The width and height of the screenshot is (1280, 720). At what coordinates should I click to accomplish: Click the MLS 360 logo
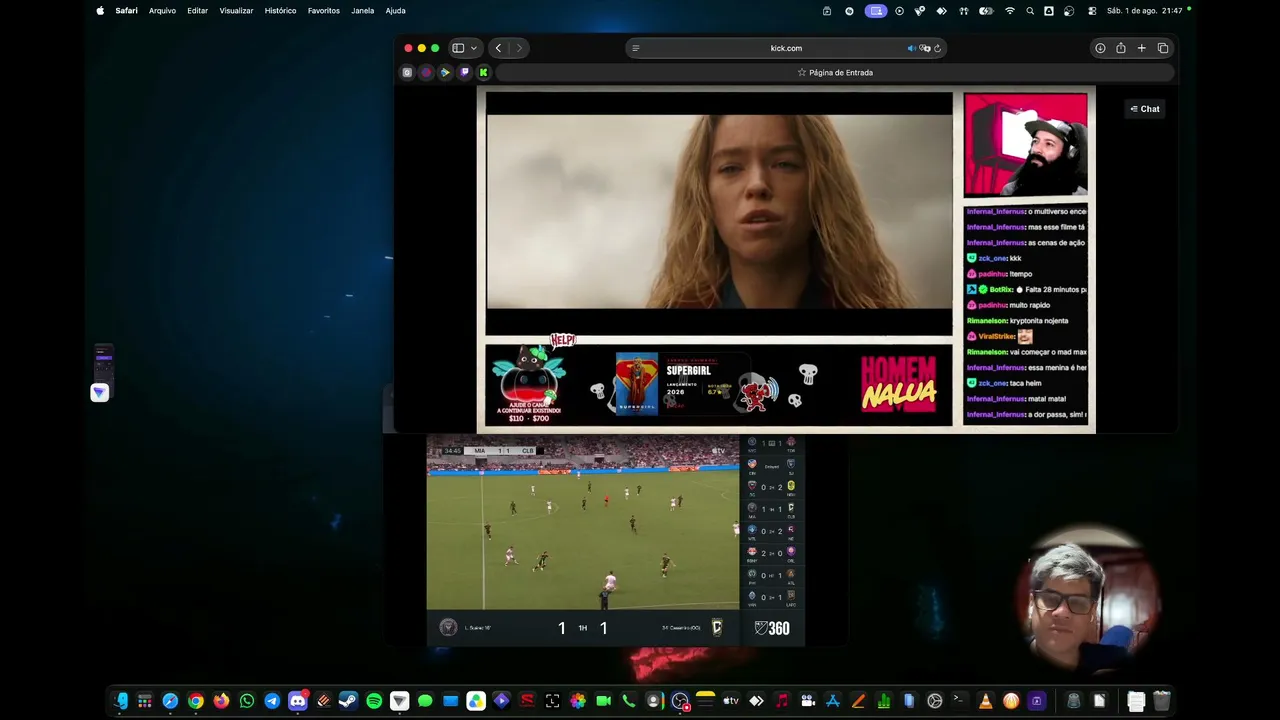[772, 628]
